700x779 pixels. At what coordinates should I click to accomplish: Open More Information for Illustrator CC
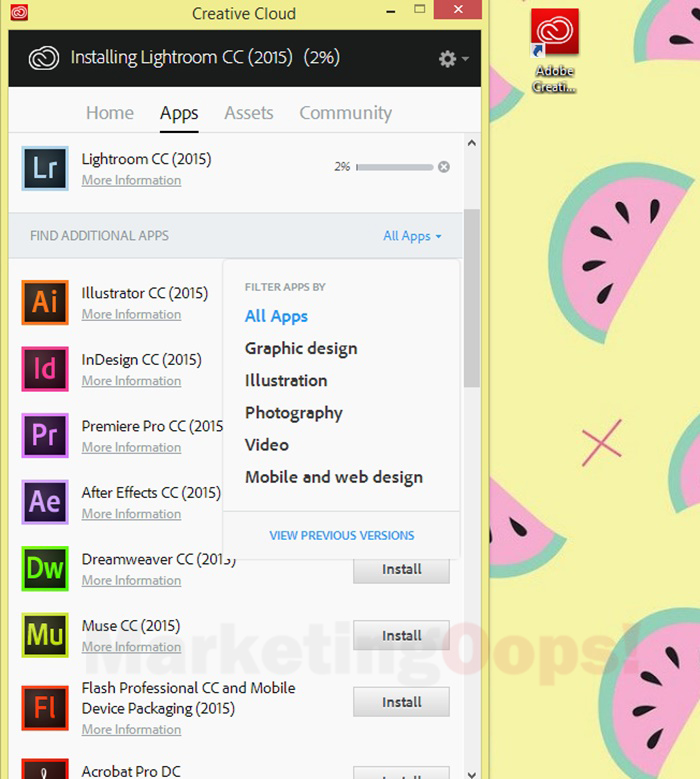131,314
